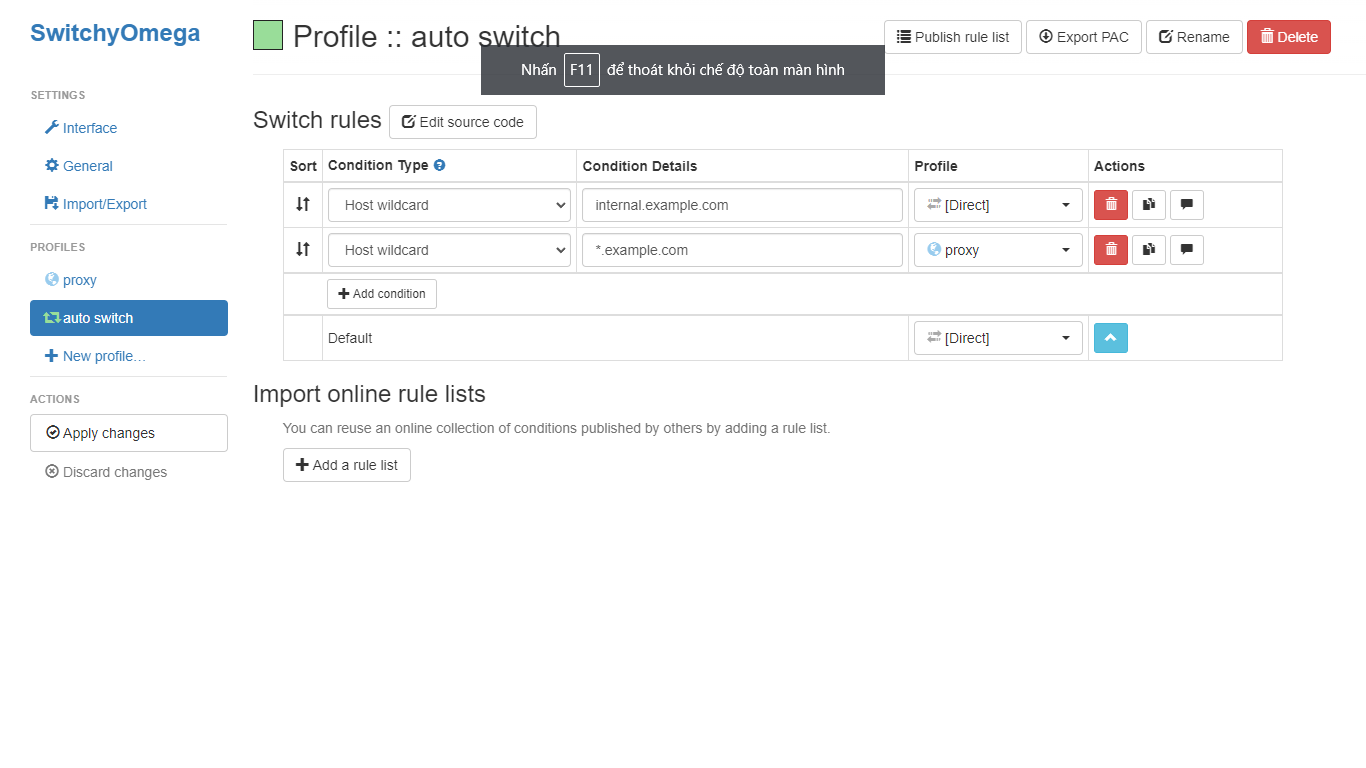Open note for the *.example.com rule
Viewport: 1366px width, 768px height.
(x=1187, y=250)
